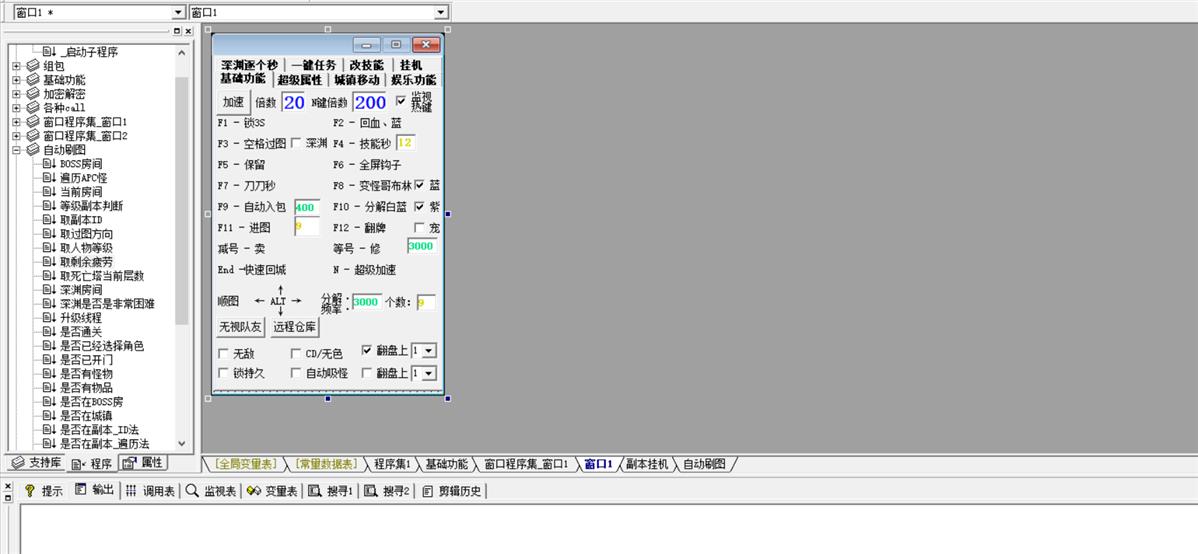This screenshot has width=1198, height=554.
Task: Expand the 基础功能 tree node
Action: point(17,80)
